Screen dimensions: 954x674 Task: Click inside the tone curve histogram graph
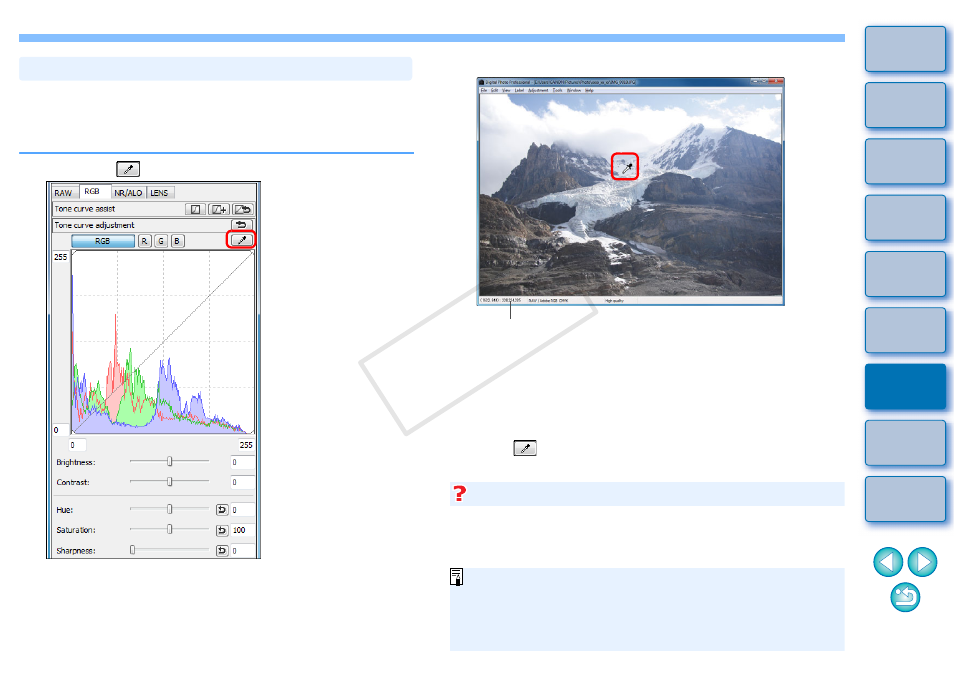163,342
